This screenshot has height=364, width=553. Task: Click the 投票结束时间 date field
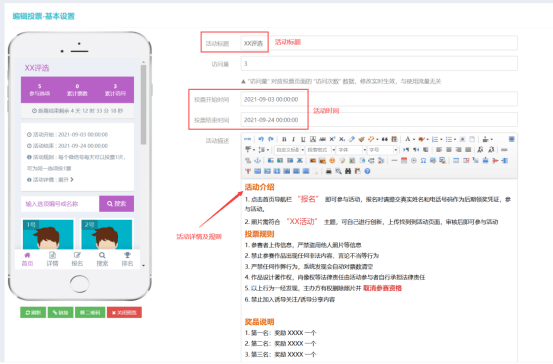[379, 120]
